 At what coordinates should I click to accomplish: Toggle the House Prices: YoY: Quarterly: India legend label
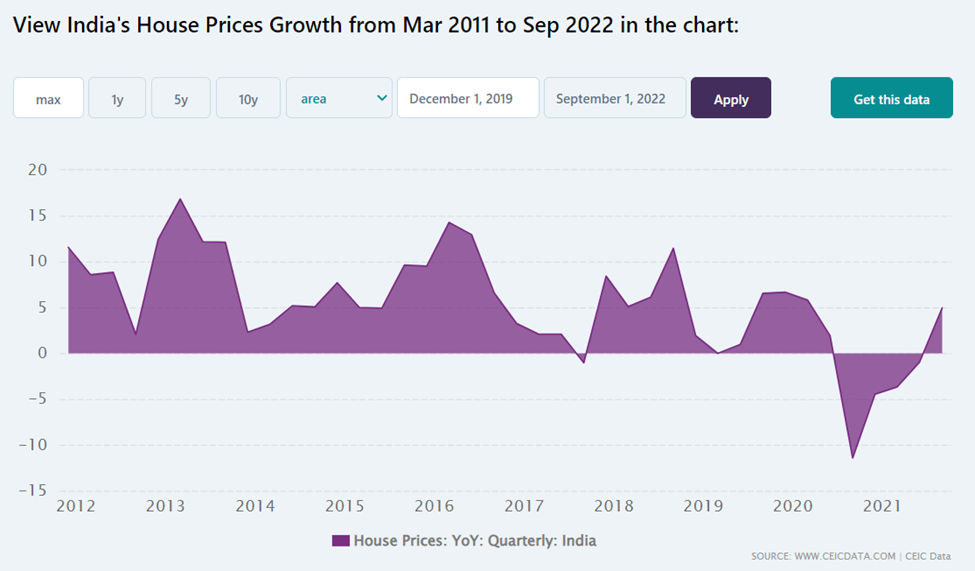[475, 541]
